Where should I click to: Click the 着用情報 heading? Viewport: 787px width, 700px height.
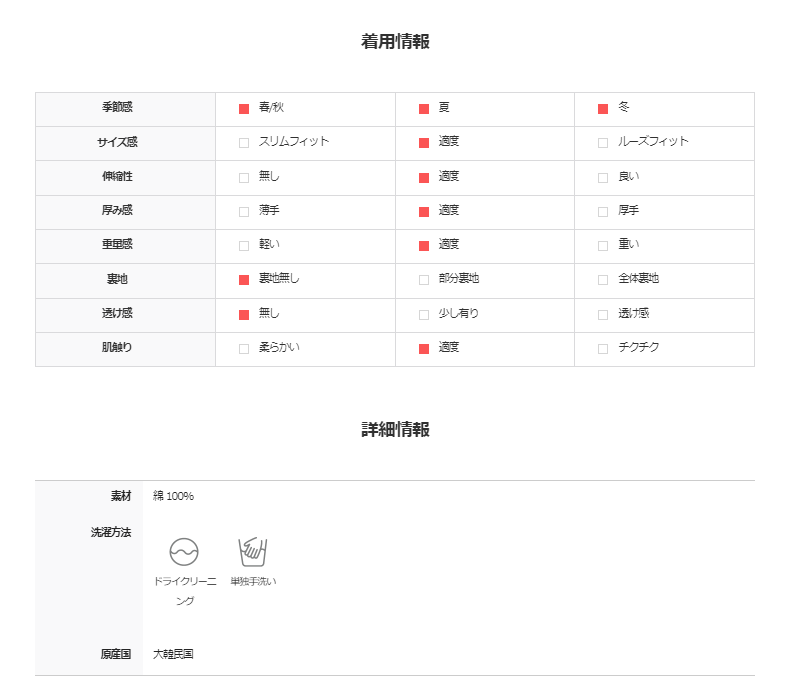pyautogui.click(x=395, y=41)
